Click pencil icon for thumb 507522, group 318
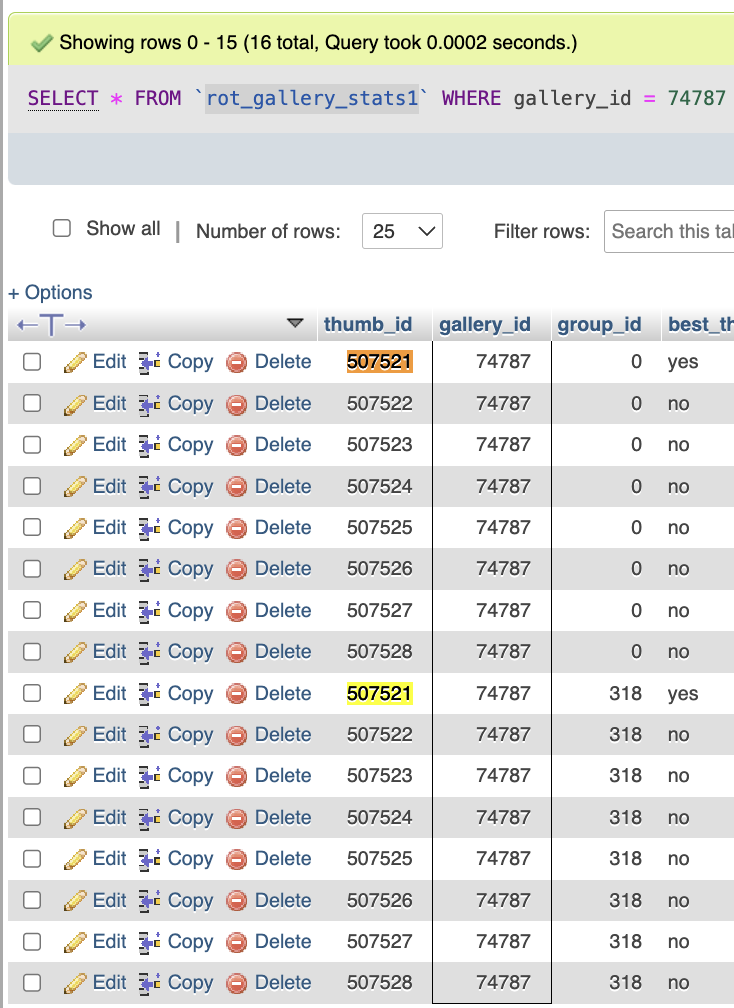This screenshot has width=734, height=1008. [75, 735]
